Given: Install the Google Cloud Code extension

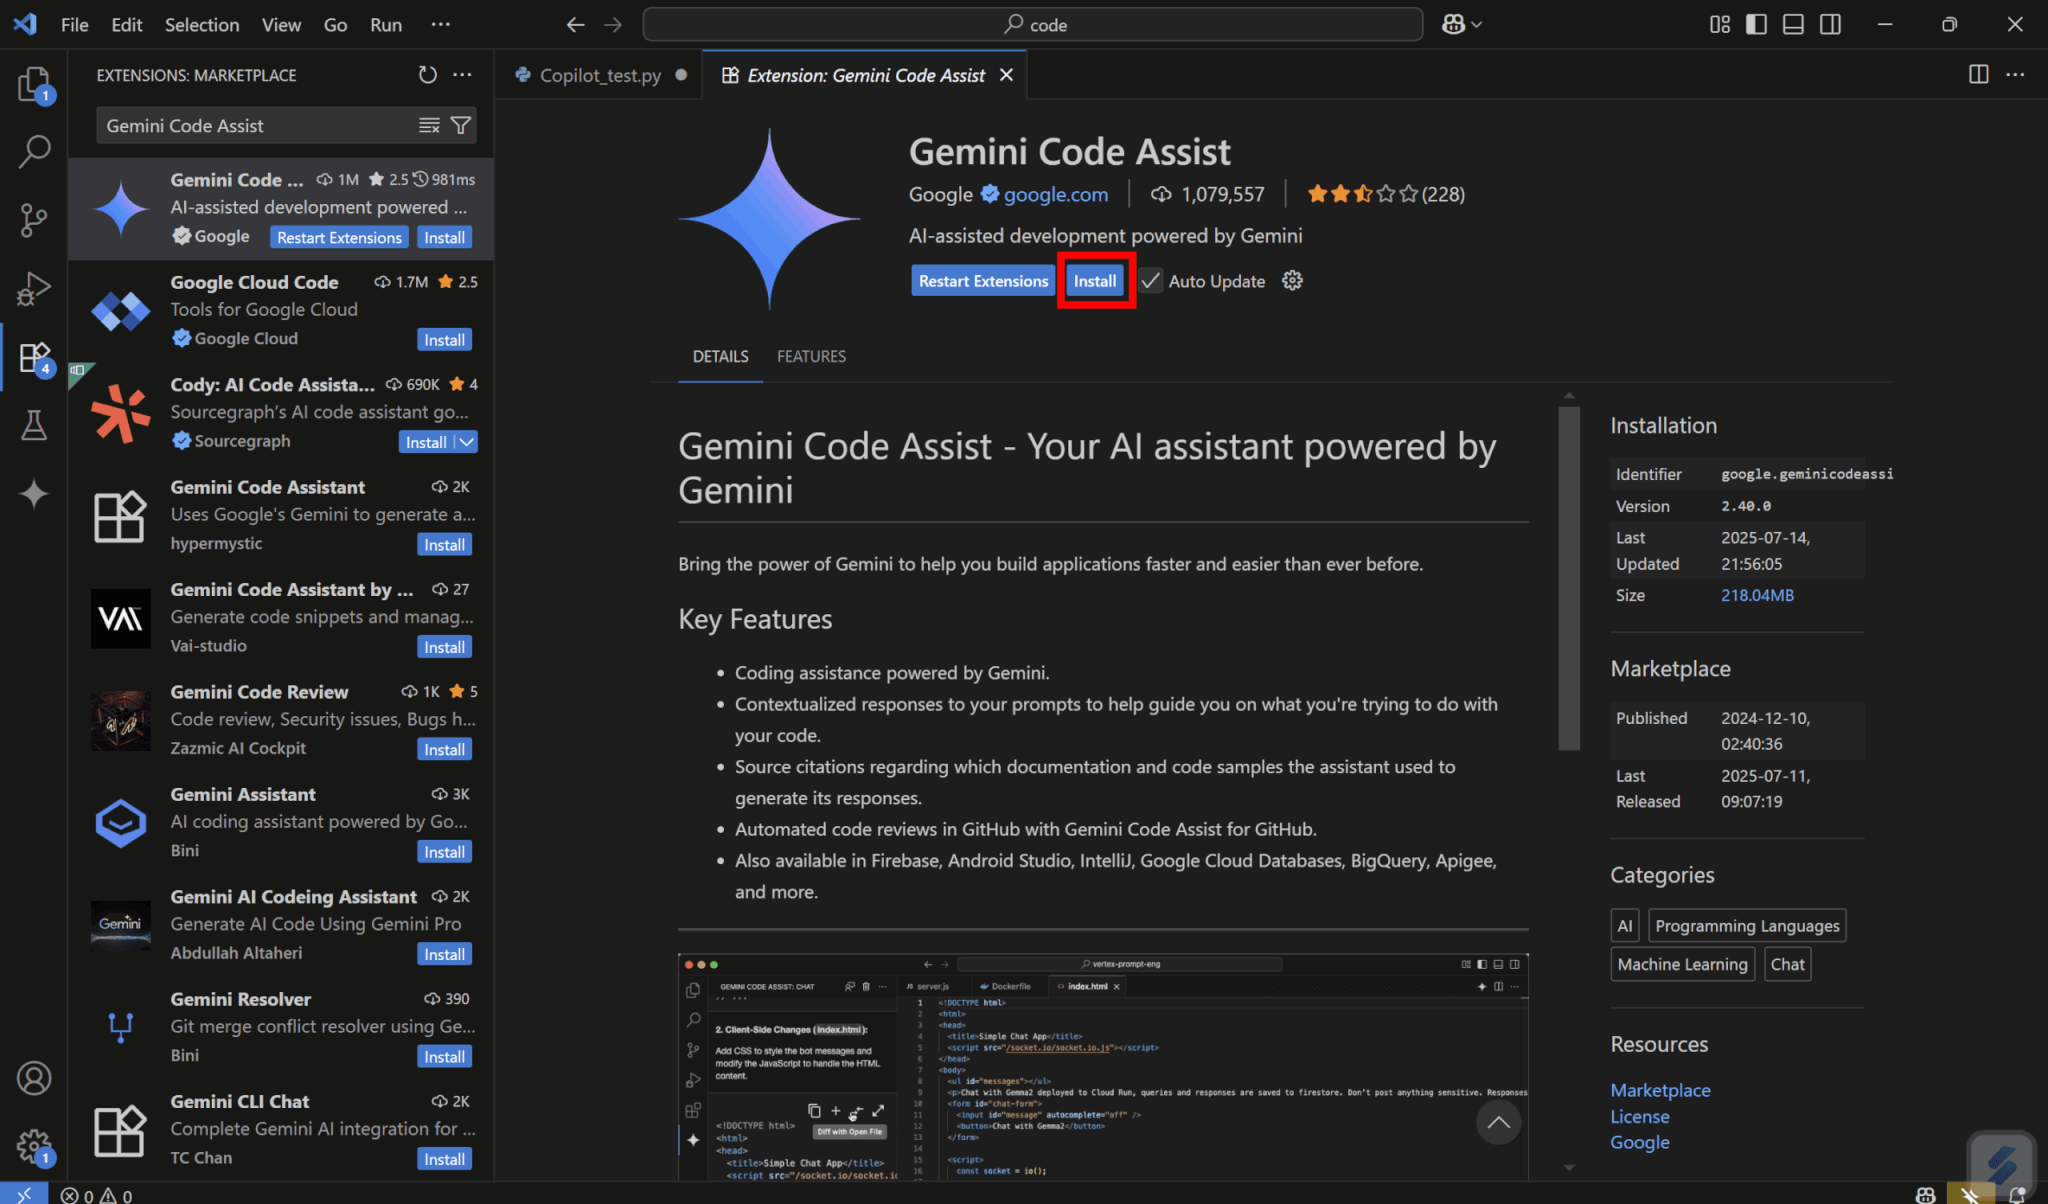Looking at the screenshot, I should [x=444, y=340].
